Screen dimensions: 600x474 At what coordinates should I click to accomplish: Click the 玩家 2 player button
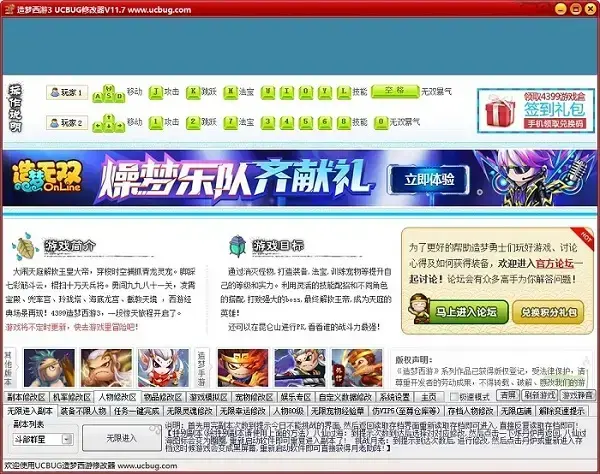tap(67, 122)
